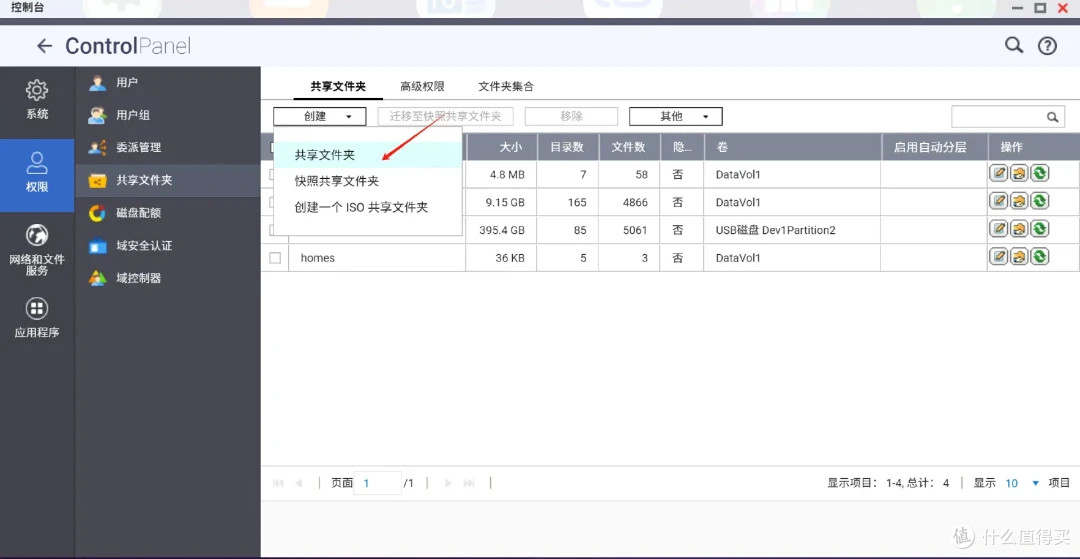Click the 操作 column header
The image size is (1080, 559).
point(1032,147)
